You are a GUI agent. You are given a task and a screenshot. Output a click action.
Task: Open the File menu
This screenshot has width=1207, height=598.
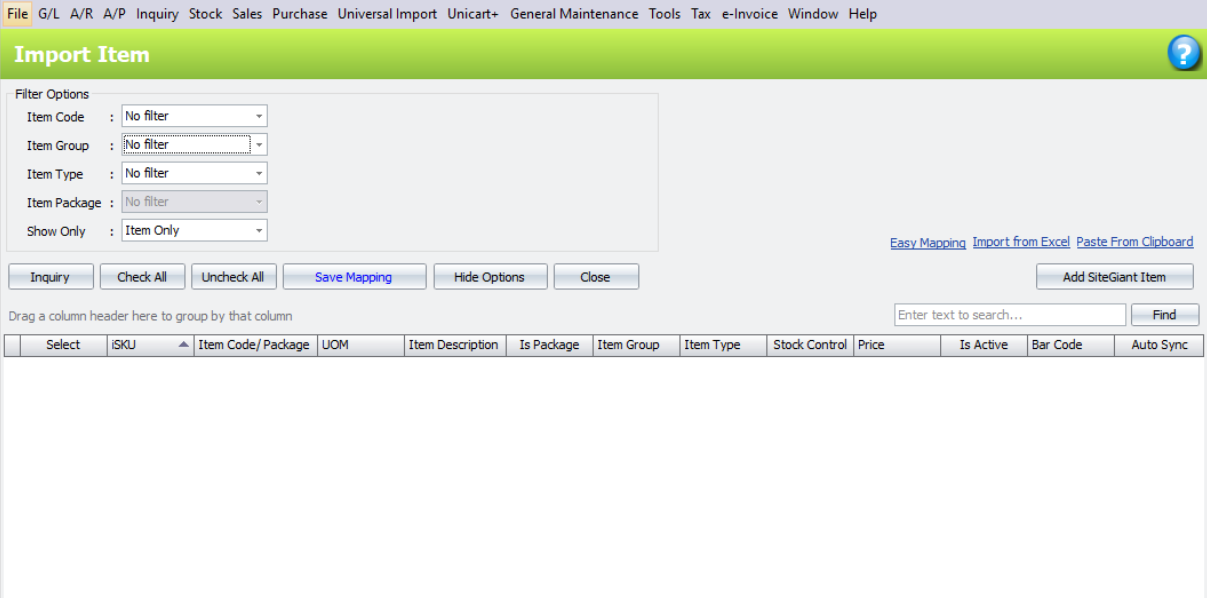tap(17, 14)
